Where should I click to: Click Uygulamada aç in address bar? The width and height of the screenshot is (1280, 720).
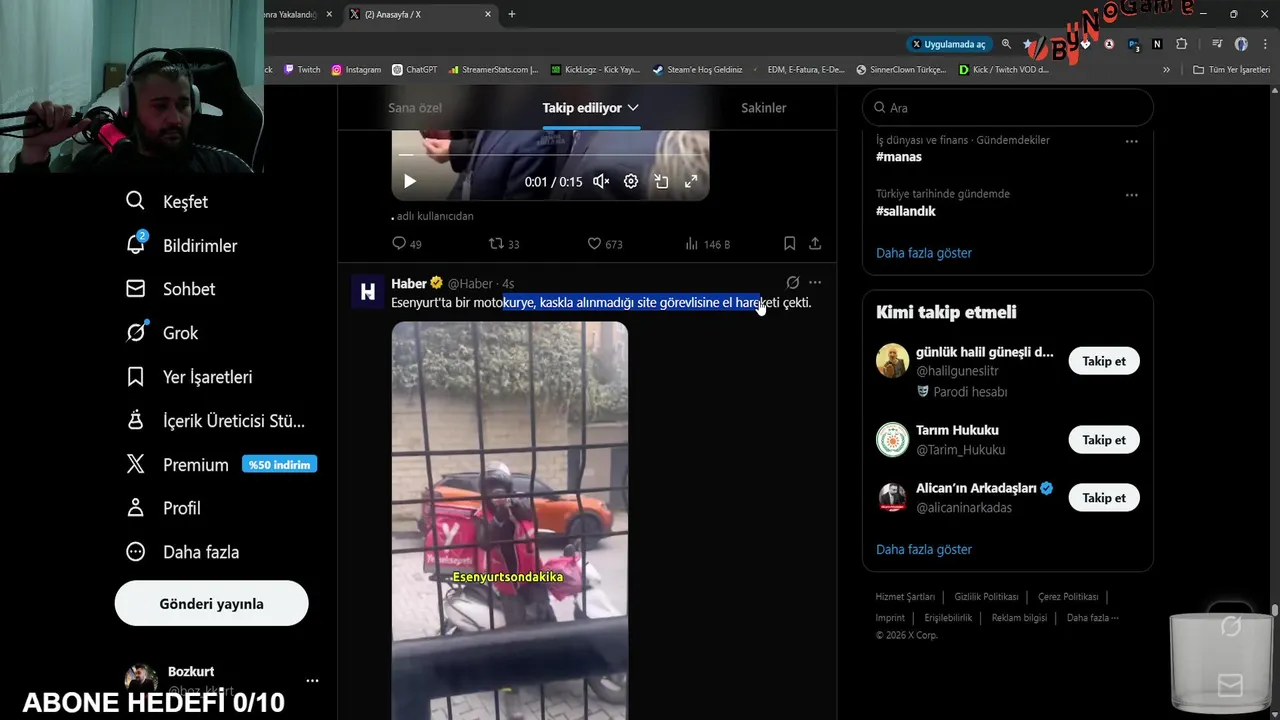[948, 44]
